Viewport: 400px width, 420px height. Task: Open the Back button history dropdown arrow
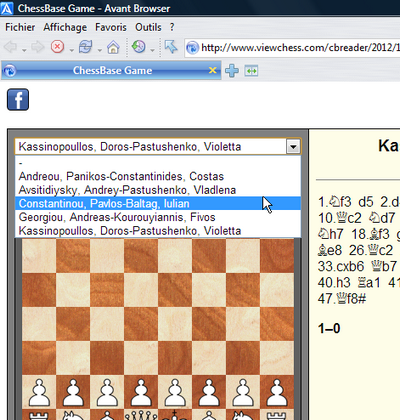coord(24,50)
